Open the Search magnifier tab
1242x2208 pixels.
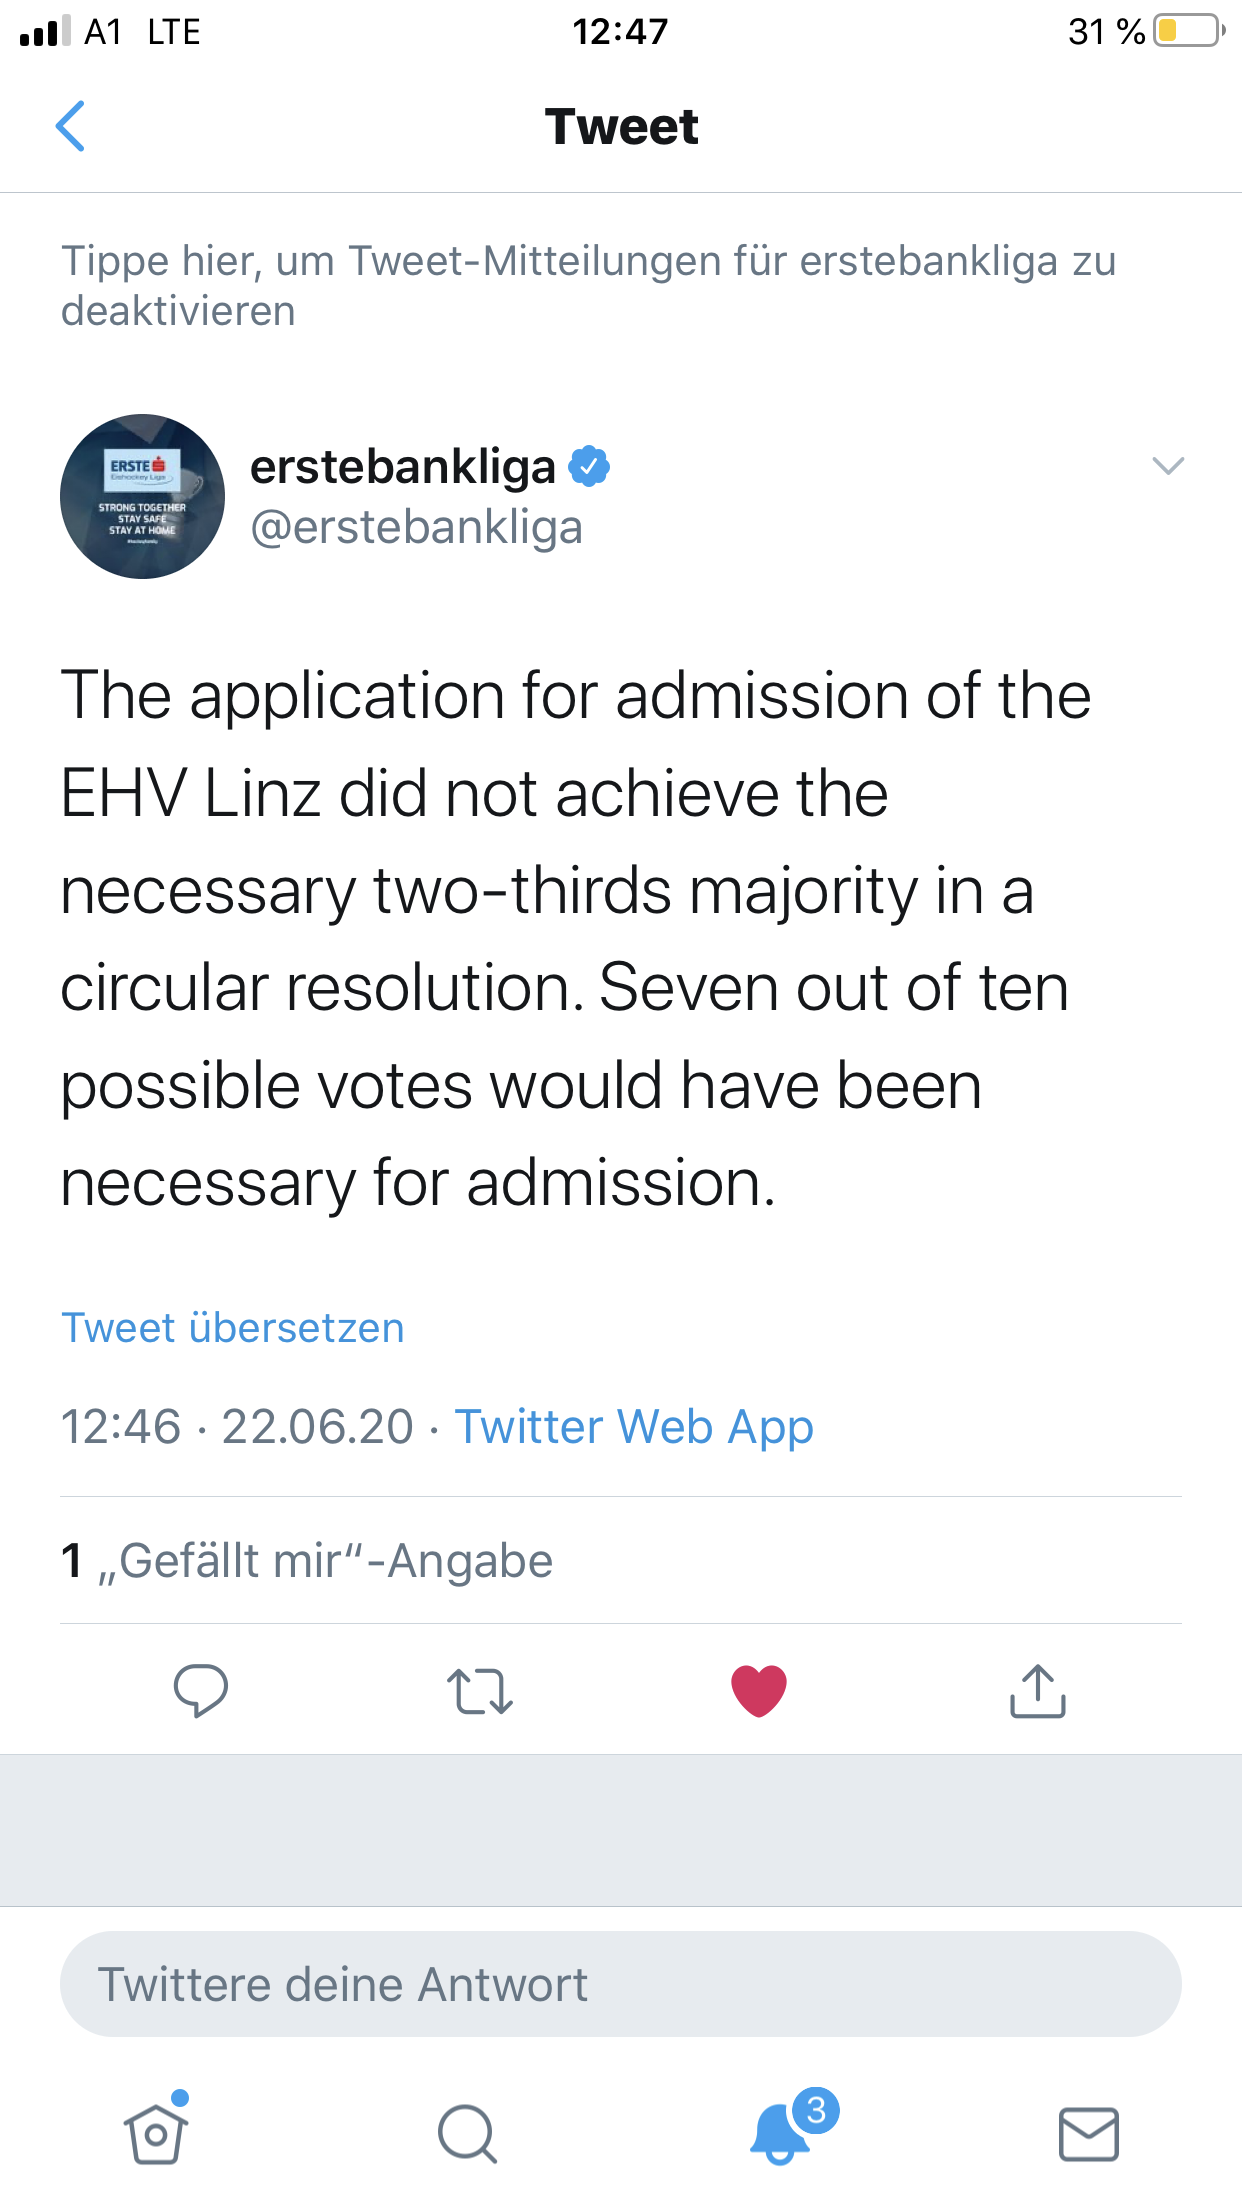pyautogui.click(x=467, y=2134)
